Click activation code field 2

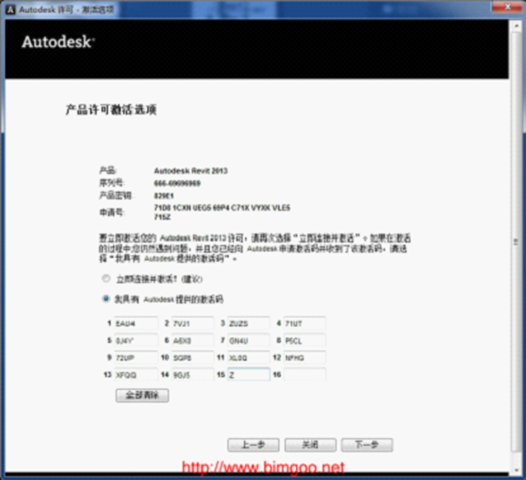[193, 323]
